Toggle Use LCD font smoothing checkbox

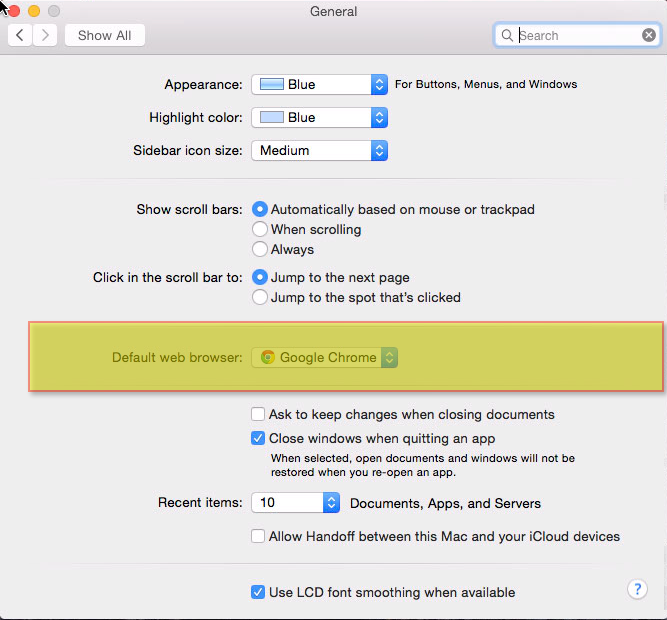point(258,592)
